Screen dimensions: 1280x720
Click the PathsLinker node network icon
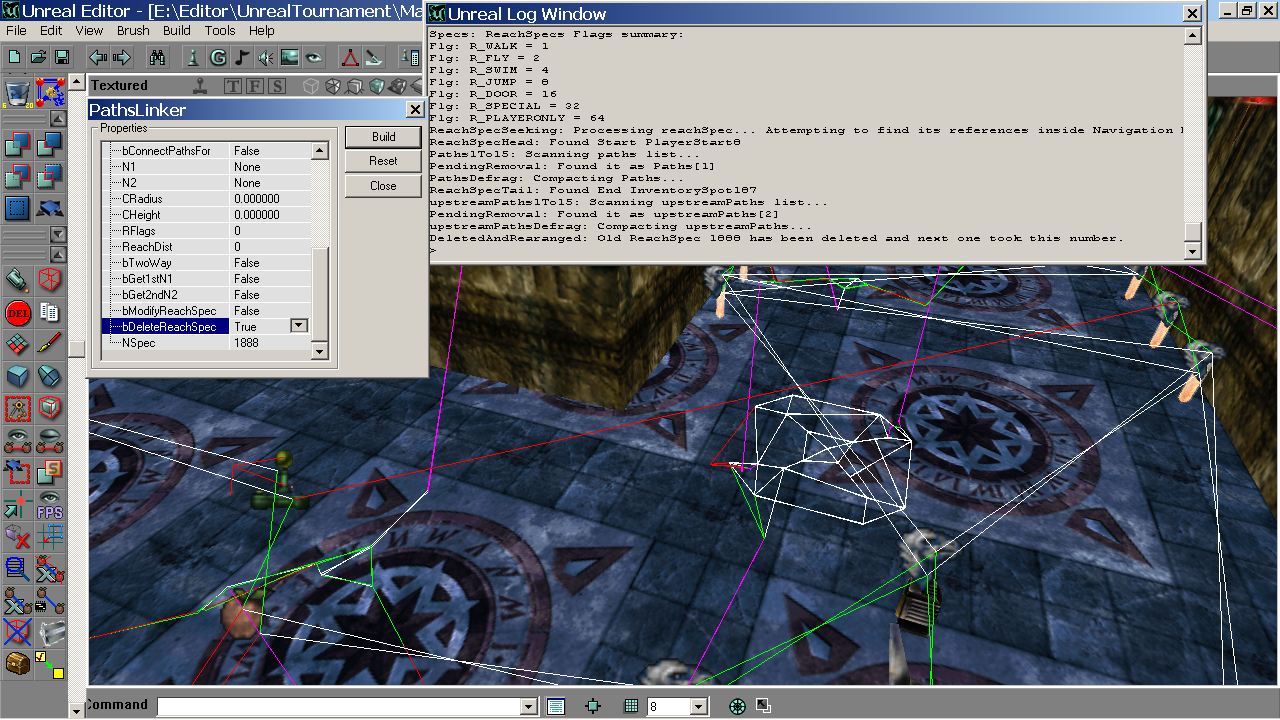pos(49,92)
